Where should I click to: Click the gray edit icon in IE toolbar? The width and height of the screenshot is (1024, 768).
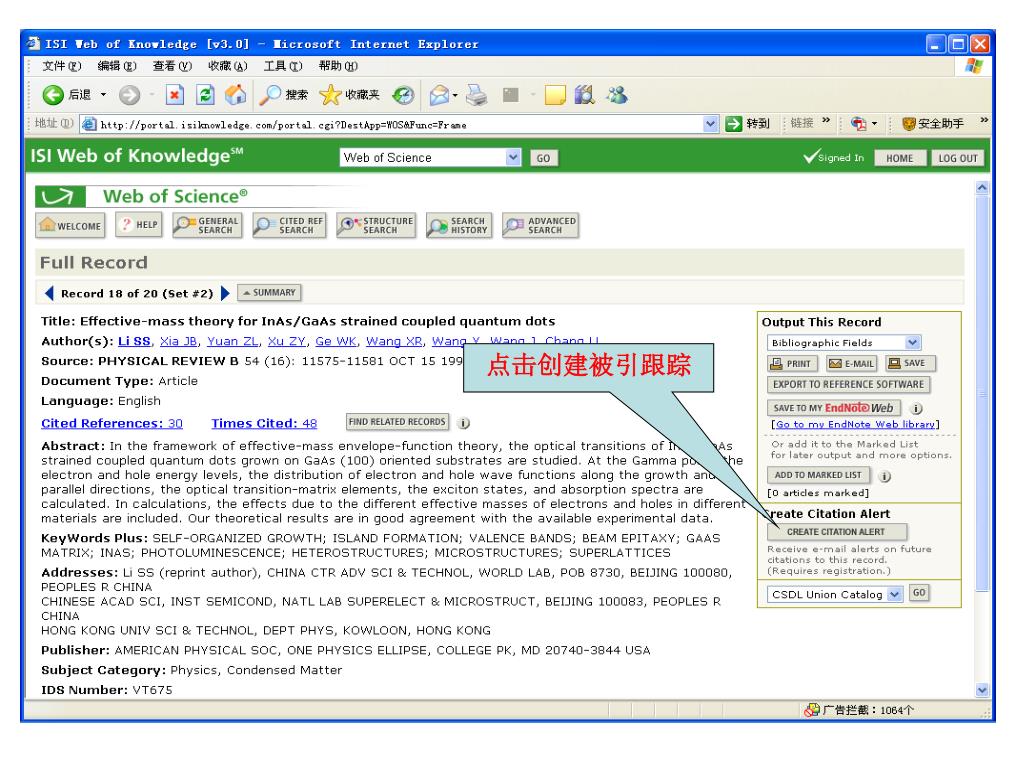pyautogui.click(x=511, y=95)
